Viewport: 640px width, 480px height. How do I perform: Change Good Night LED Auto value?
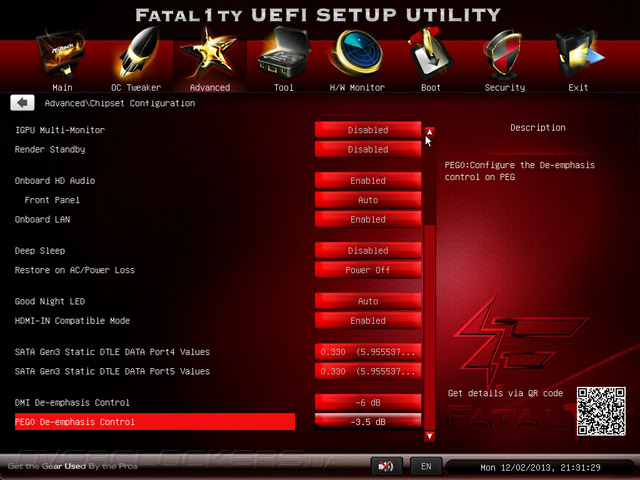click(x=368, y=301)
